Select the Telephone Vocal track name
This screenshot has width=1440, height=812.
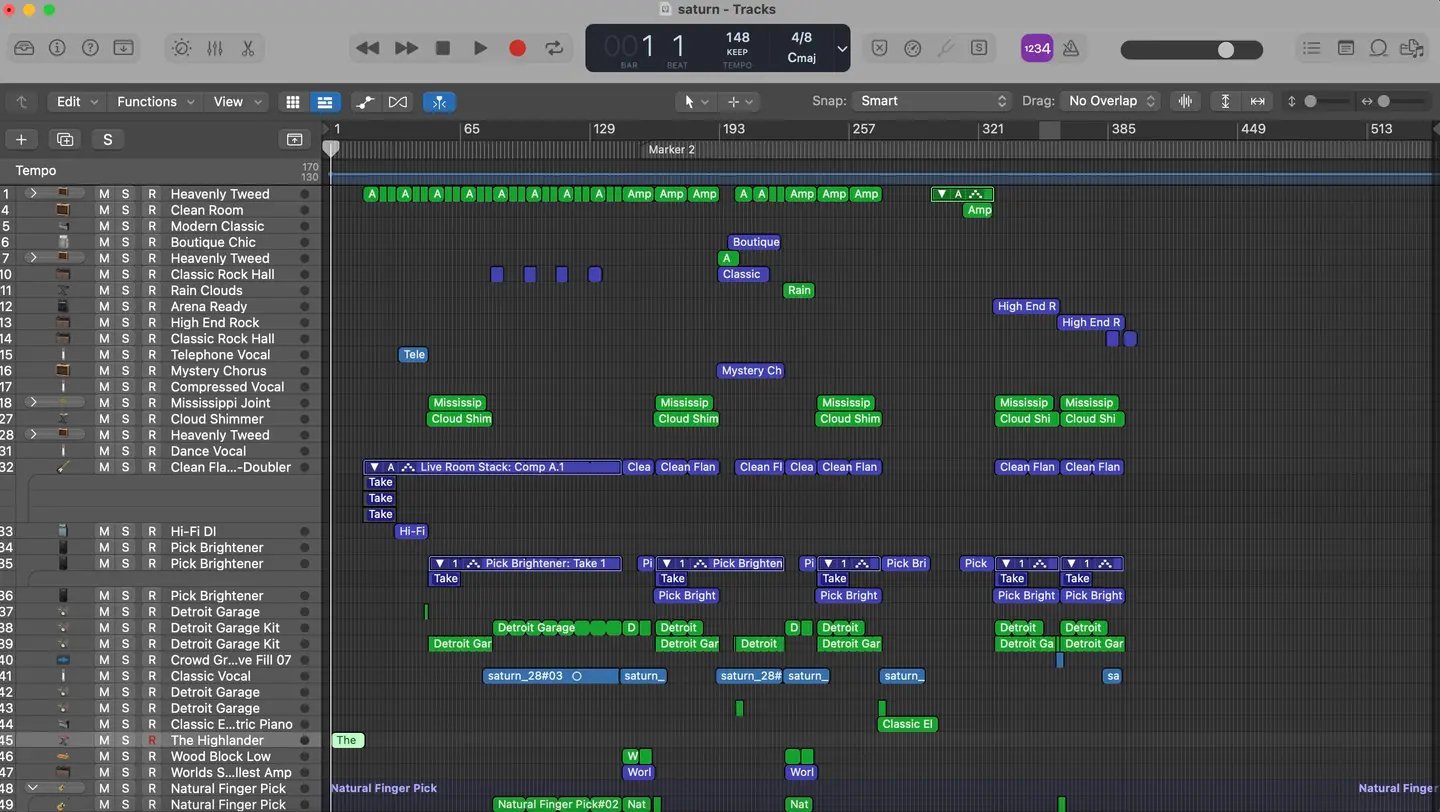pyautogui.click(x=220, y=354)
